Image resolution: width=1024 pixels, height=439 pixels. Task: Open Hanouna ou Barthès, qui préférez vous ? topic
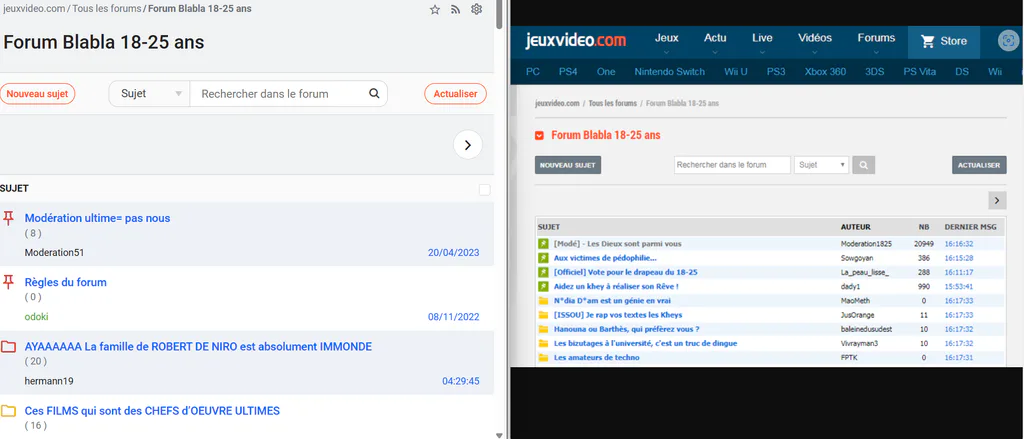coord(627,329)
